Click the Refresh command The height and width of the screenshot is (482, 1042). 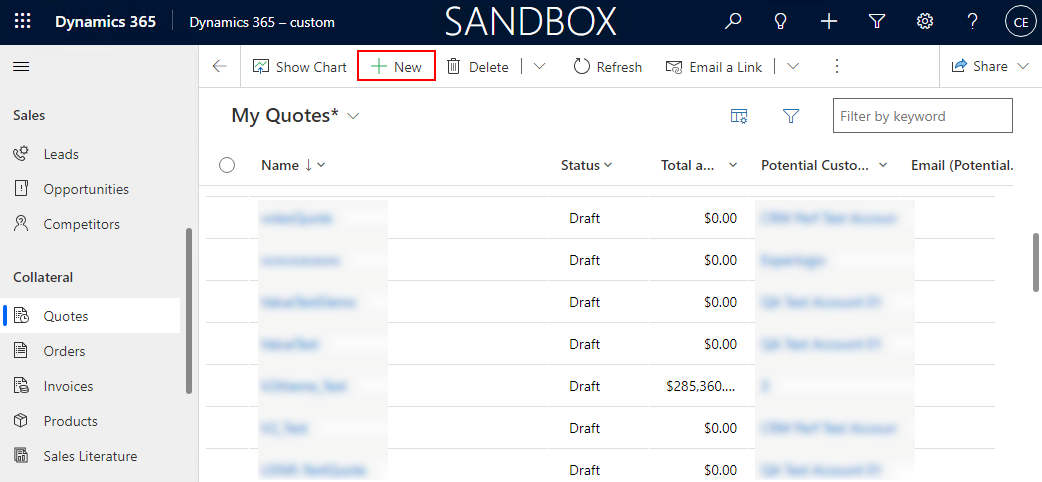[x=607, y=66]
